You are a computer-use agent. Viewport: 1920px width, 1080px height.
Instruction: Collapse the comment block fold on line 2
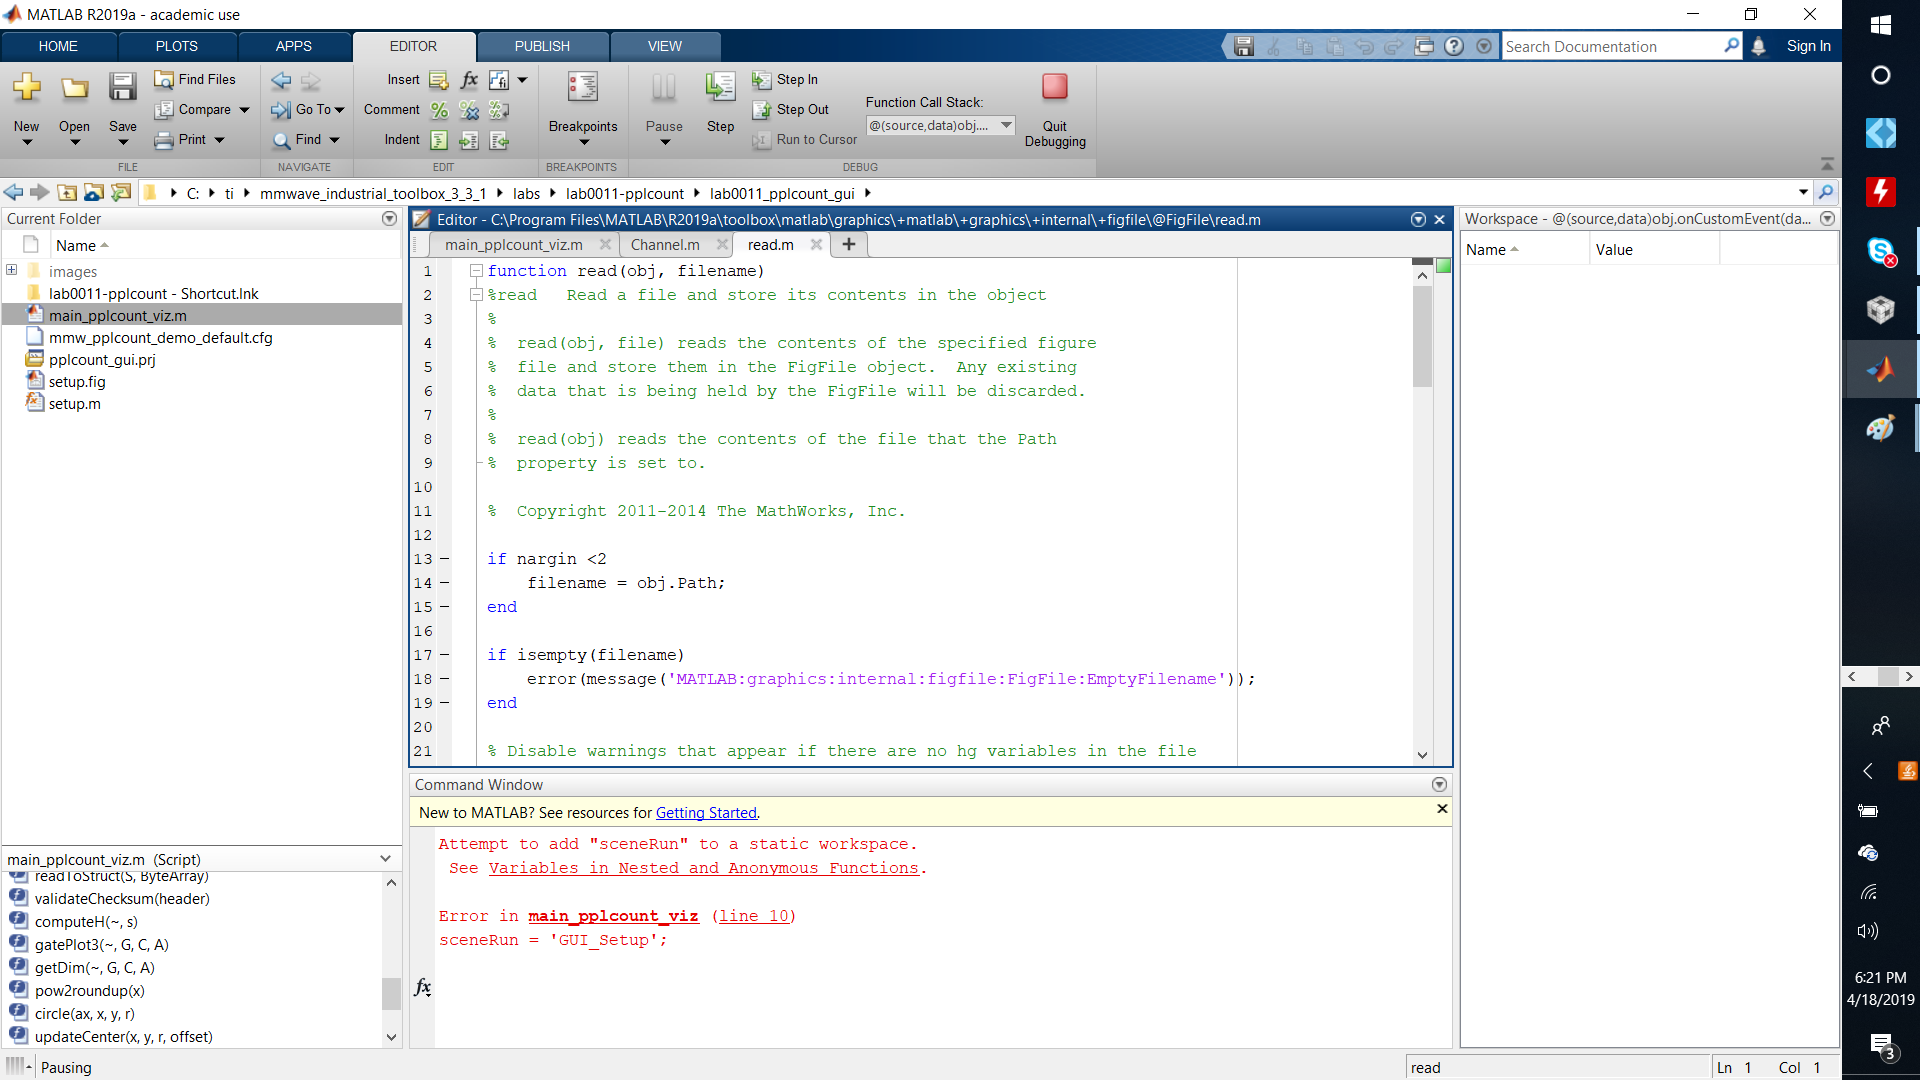pos(477,295)
